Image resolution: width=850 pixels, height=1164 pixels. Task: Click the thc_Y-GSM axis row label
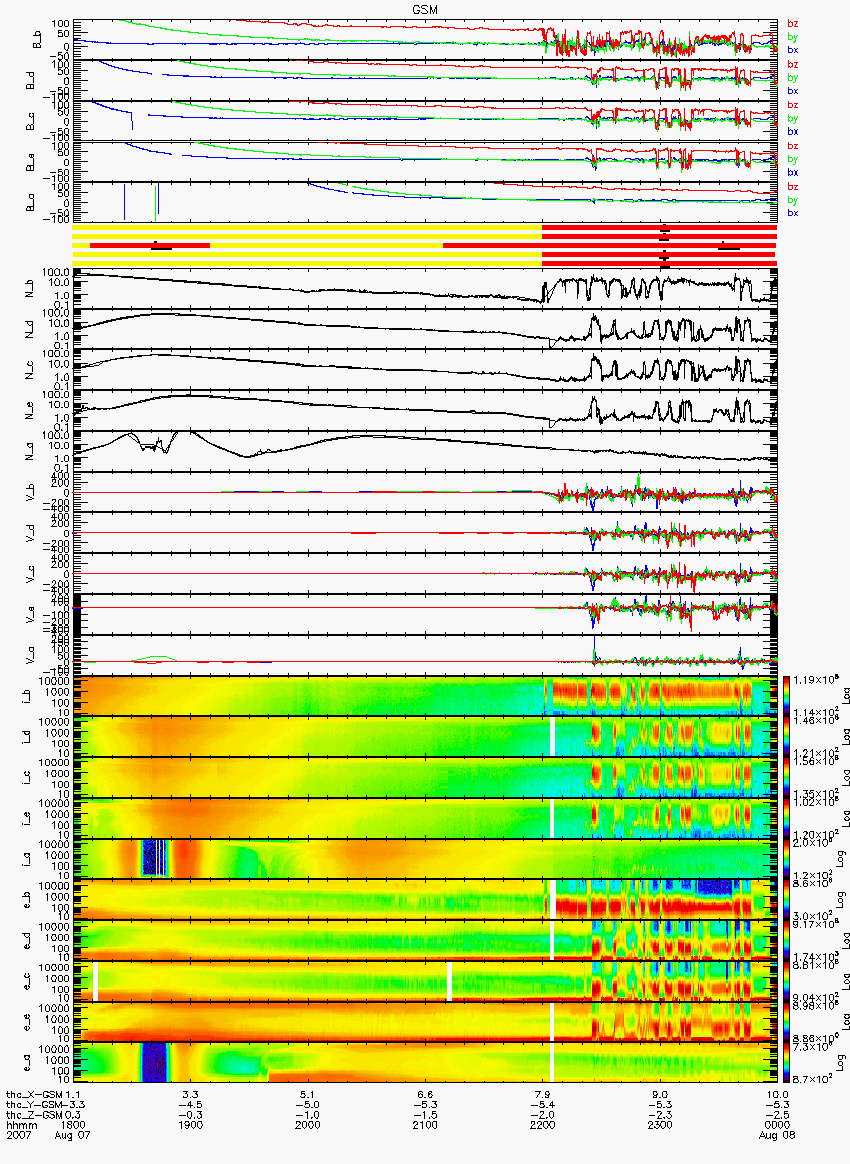(x=35, y=1105)
